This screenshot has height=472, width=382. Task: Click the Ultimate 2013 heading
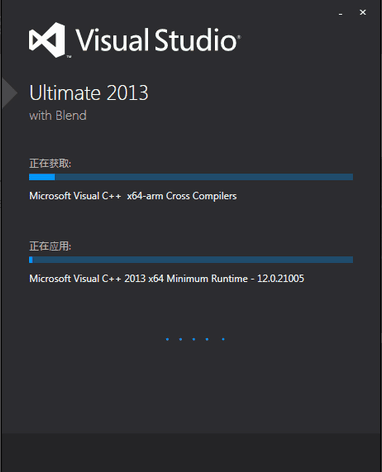coord(89,93)
